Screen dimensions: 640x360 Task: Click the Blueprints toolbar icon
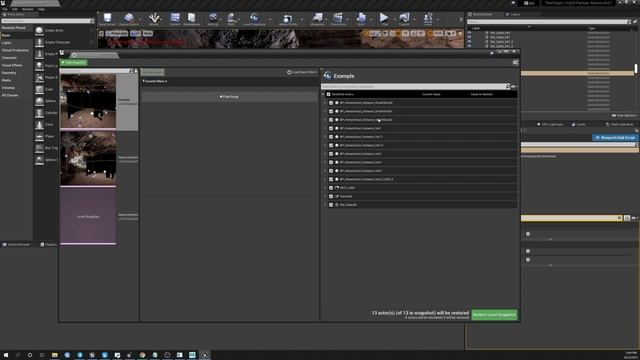318,19
